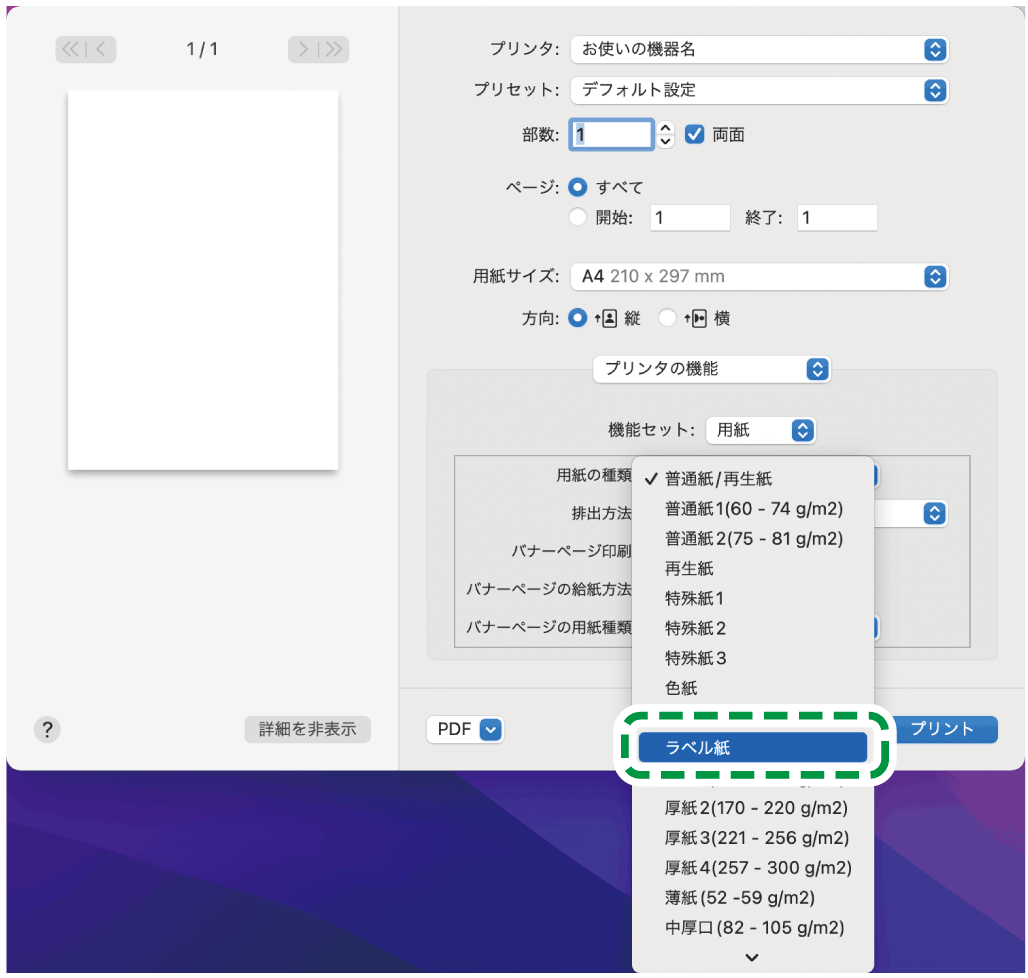
Task: Toggle the 両面 duplex checkbox
Action: [x=694, y=134]
